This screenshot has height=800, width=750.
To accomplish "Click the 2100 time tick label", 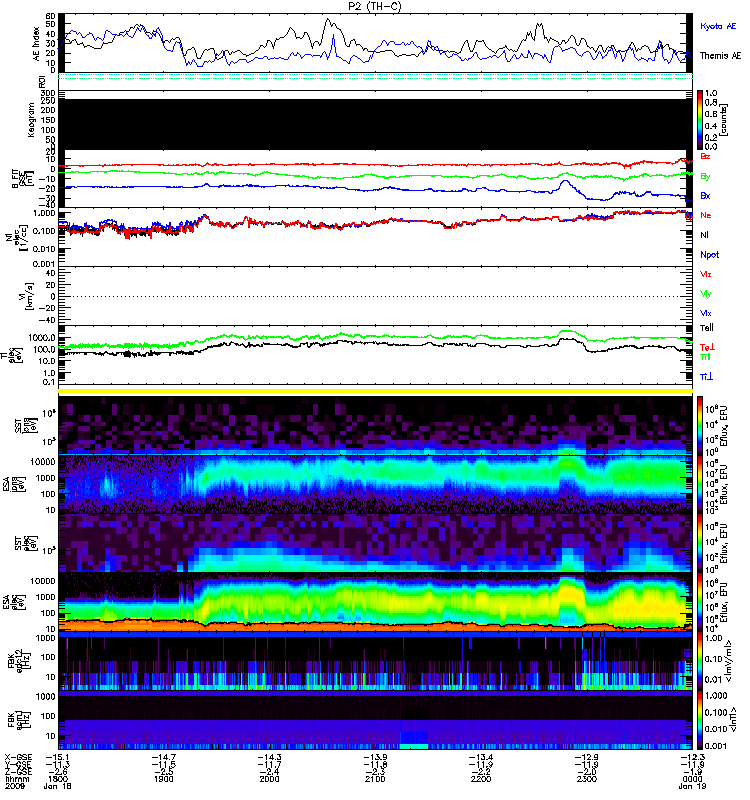I will (375, 779).
